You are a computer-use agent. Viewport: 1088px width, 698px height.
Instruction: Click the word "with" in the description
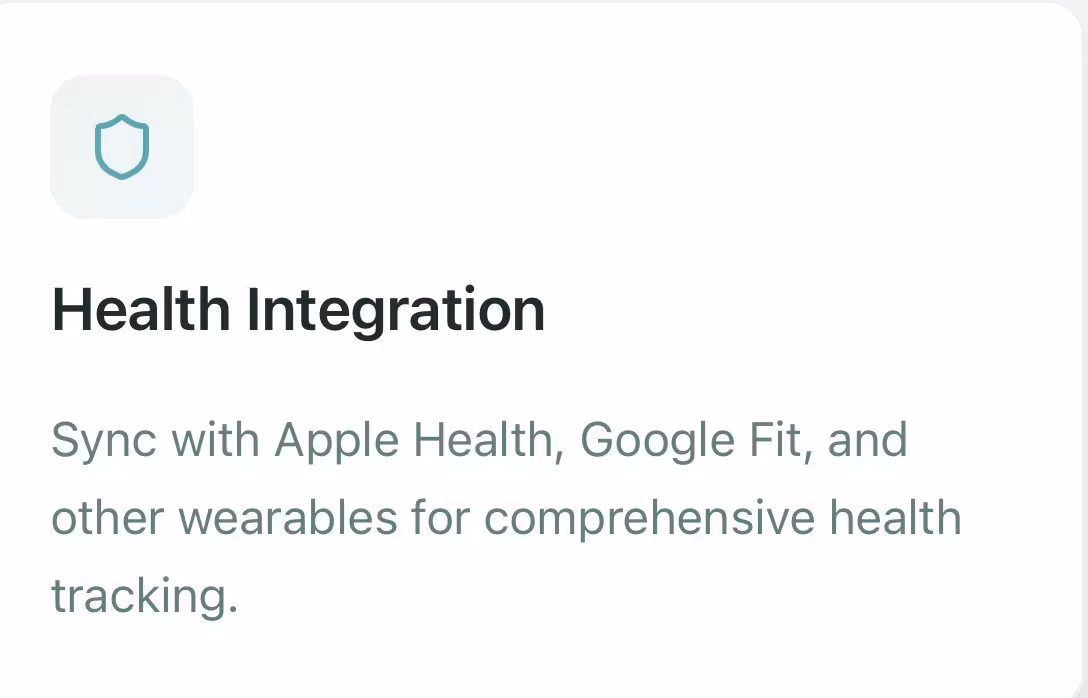point(216,440)
